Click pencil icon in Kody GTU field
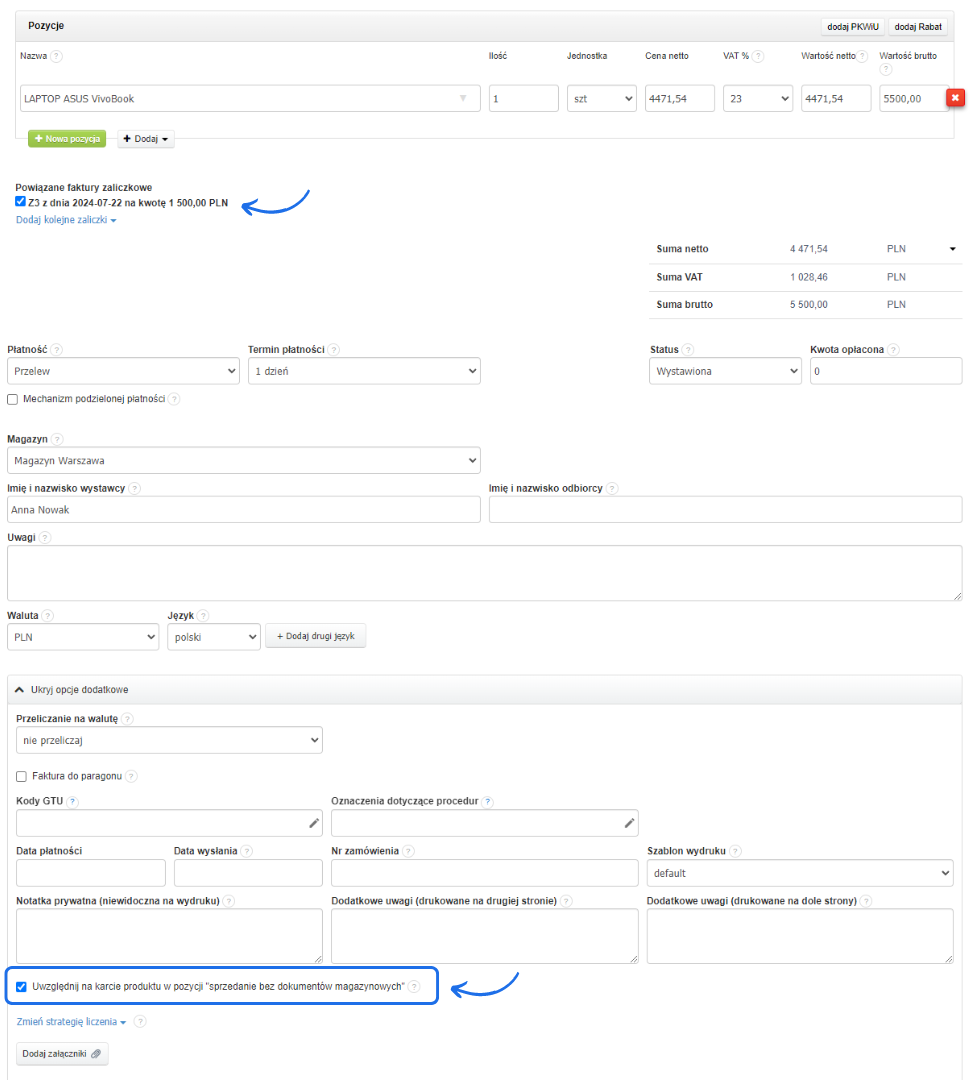This screenshot has height=1080, width=975. tap(314, 823)
